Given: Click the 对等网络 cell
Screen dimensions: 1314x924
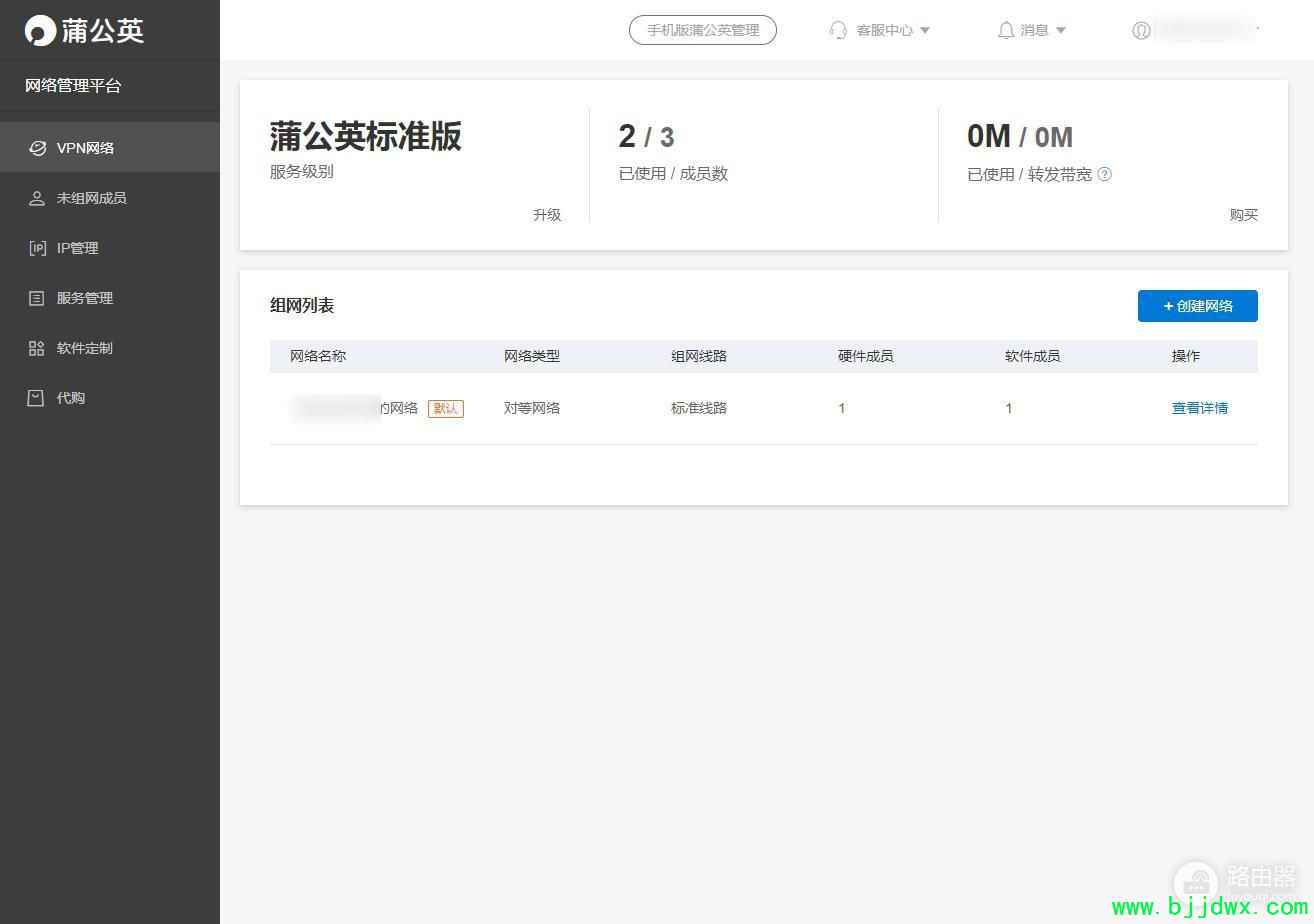Looking at the screenshot, I should 532,408.
